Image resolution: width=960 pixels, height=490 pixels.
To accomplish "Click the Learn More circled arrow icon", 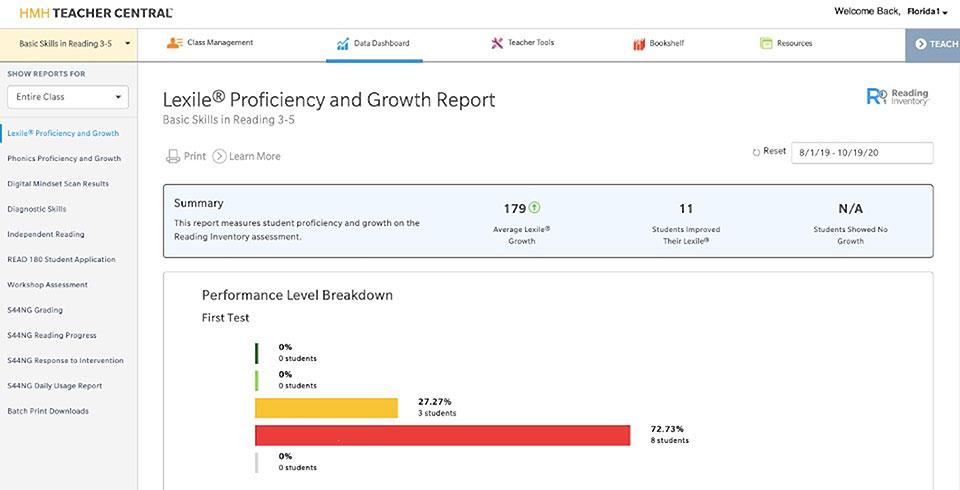I will coord(219,156).
